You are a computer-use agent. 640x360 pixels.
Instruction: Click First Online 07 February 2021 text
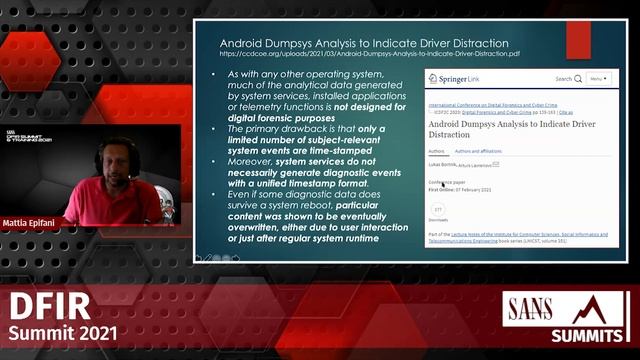[460, 189]
